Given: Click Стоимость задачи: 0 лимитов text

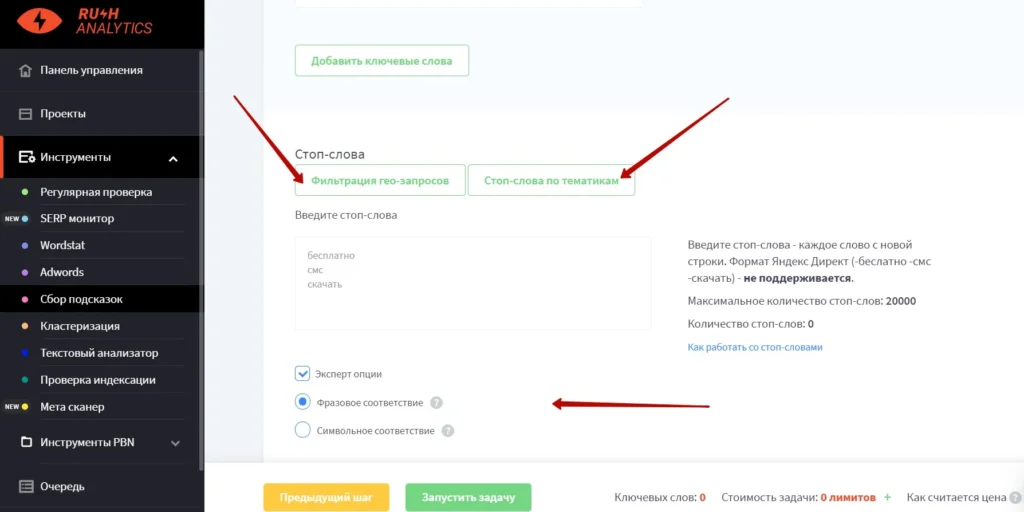Looking at the screenshot, I should (798, 497).
